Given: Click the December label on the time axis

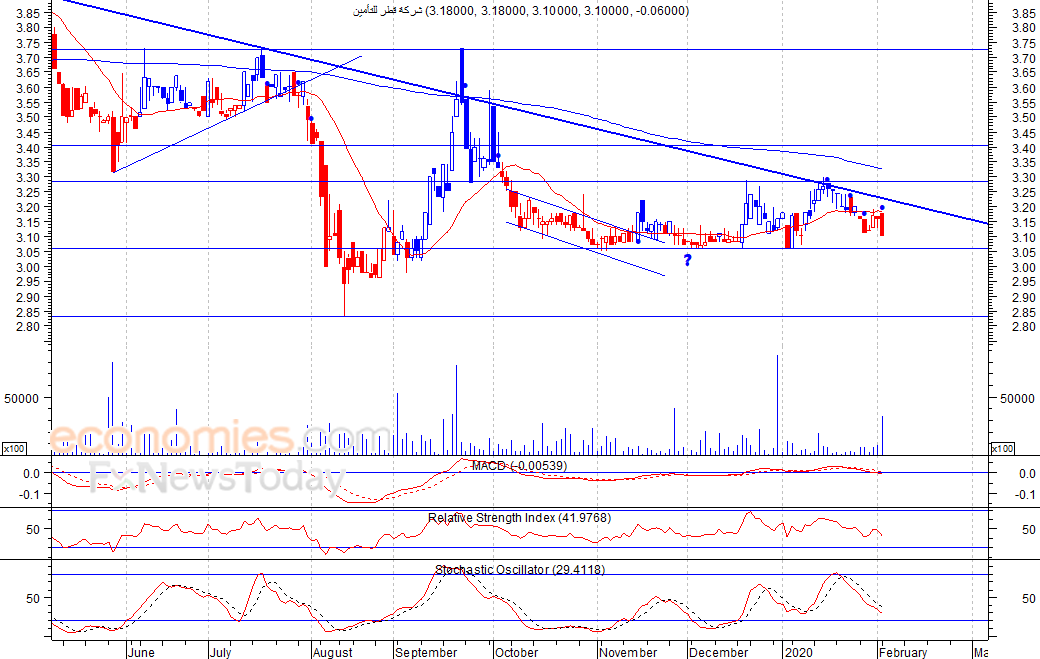Looking at the screenshot, I should click(x=718, y=652).
